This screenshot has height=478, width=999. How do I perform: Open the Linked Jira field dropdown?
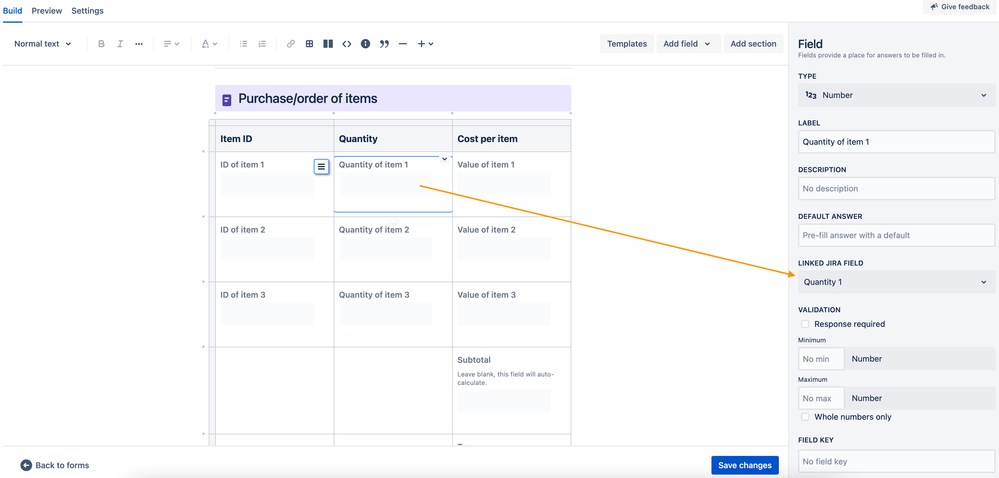(x=896, y=282)
